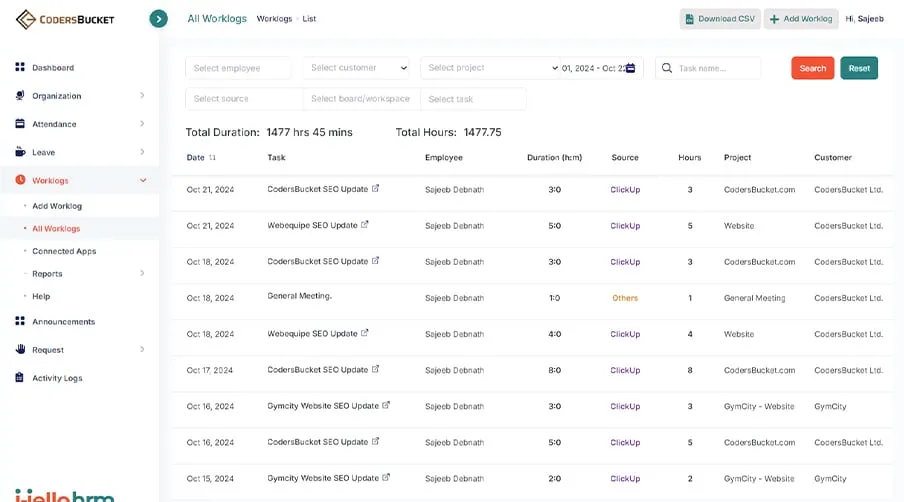Click the Worklogs clock icon

[x=20, y=180]
